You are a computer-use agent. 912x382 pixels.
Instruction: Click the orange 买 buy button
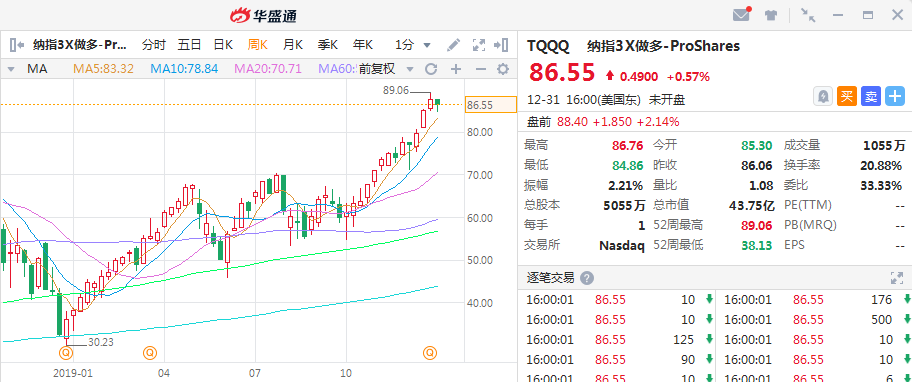tap(847, 96)
